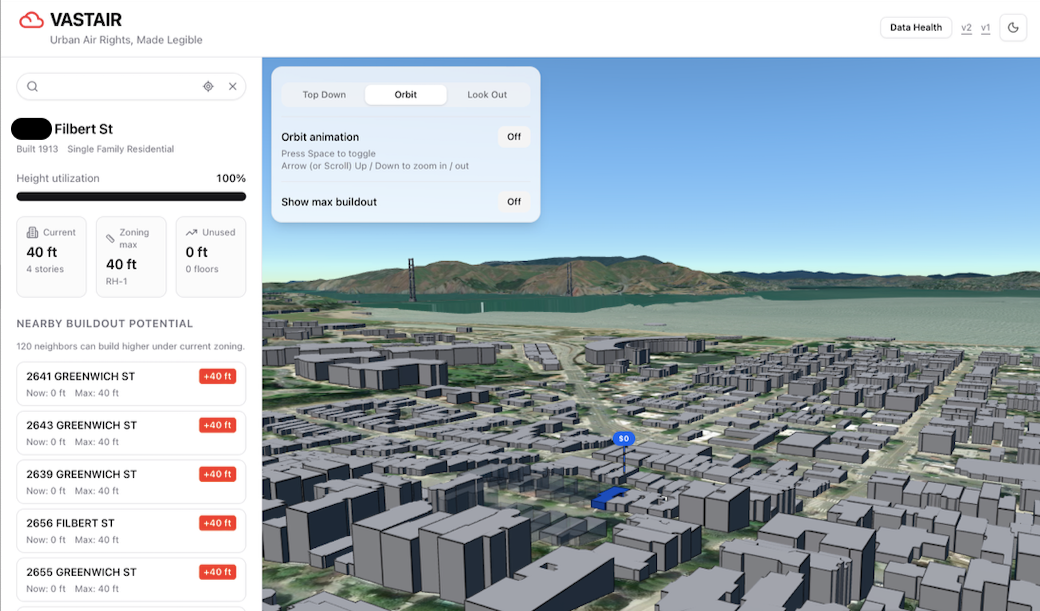Click +40 ft badge on 2639 Greenwich
This screenshot has width=1040, height=611.
point(218,474)
